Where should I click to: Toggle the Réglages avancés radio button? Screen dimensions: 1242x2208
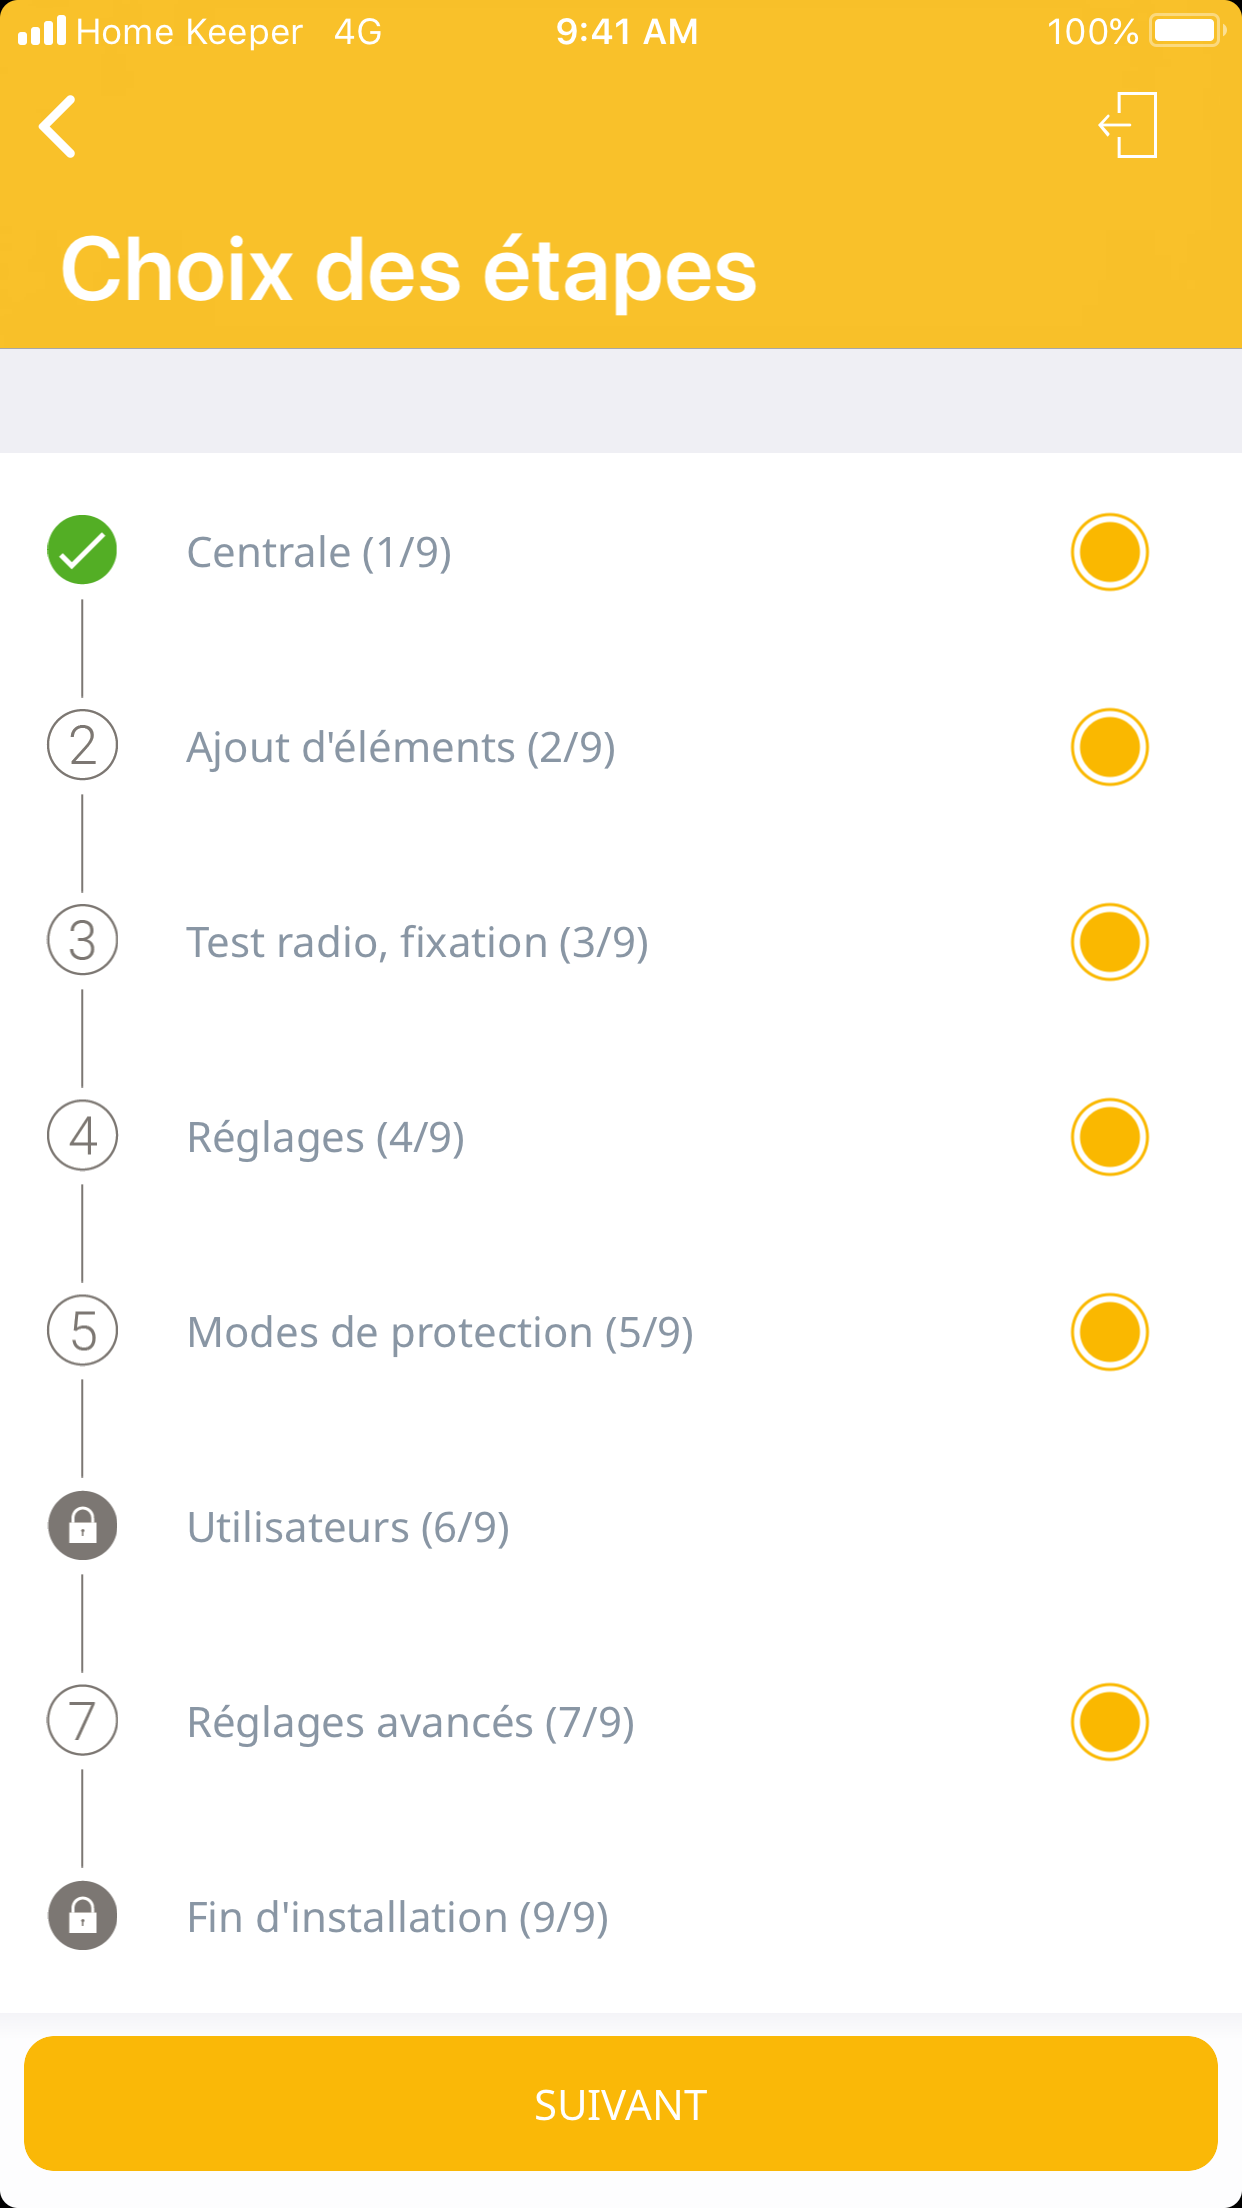tap(1109, 1722)
